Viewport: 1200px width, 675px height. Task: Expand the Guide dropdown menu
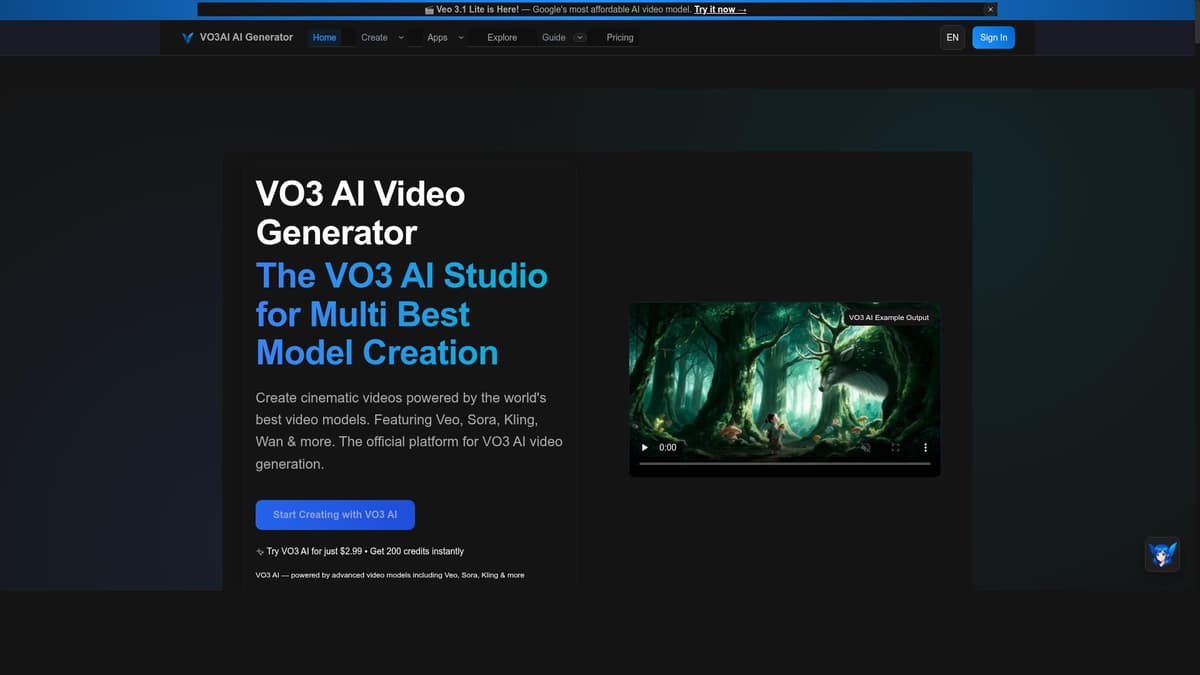(x=580, y=37)
